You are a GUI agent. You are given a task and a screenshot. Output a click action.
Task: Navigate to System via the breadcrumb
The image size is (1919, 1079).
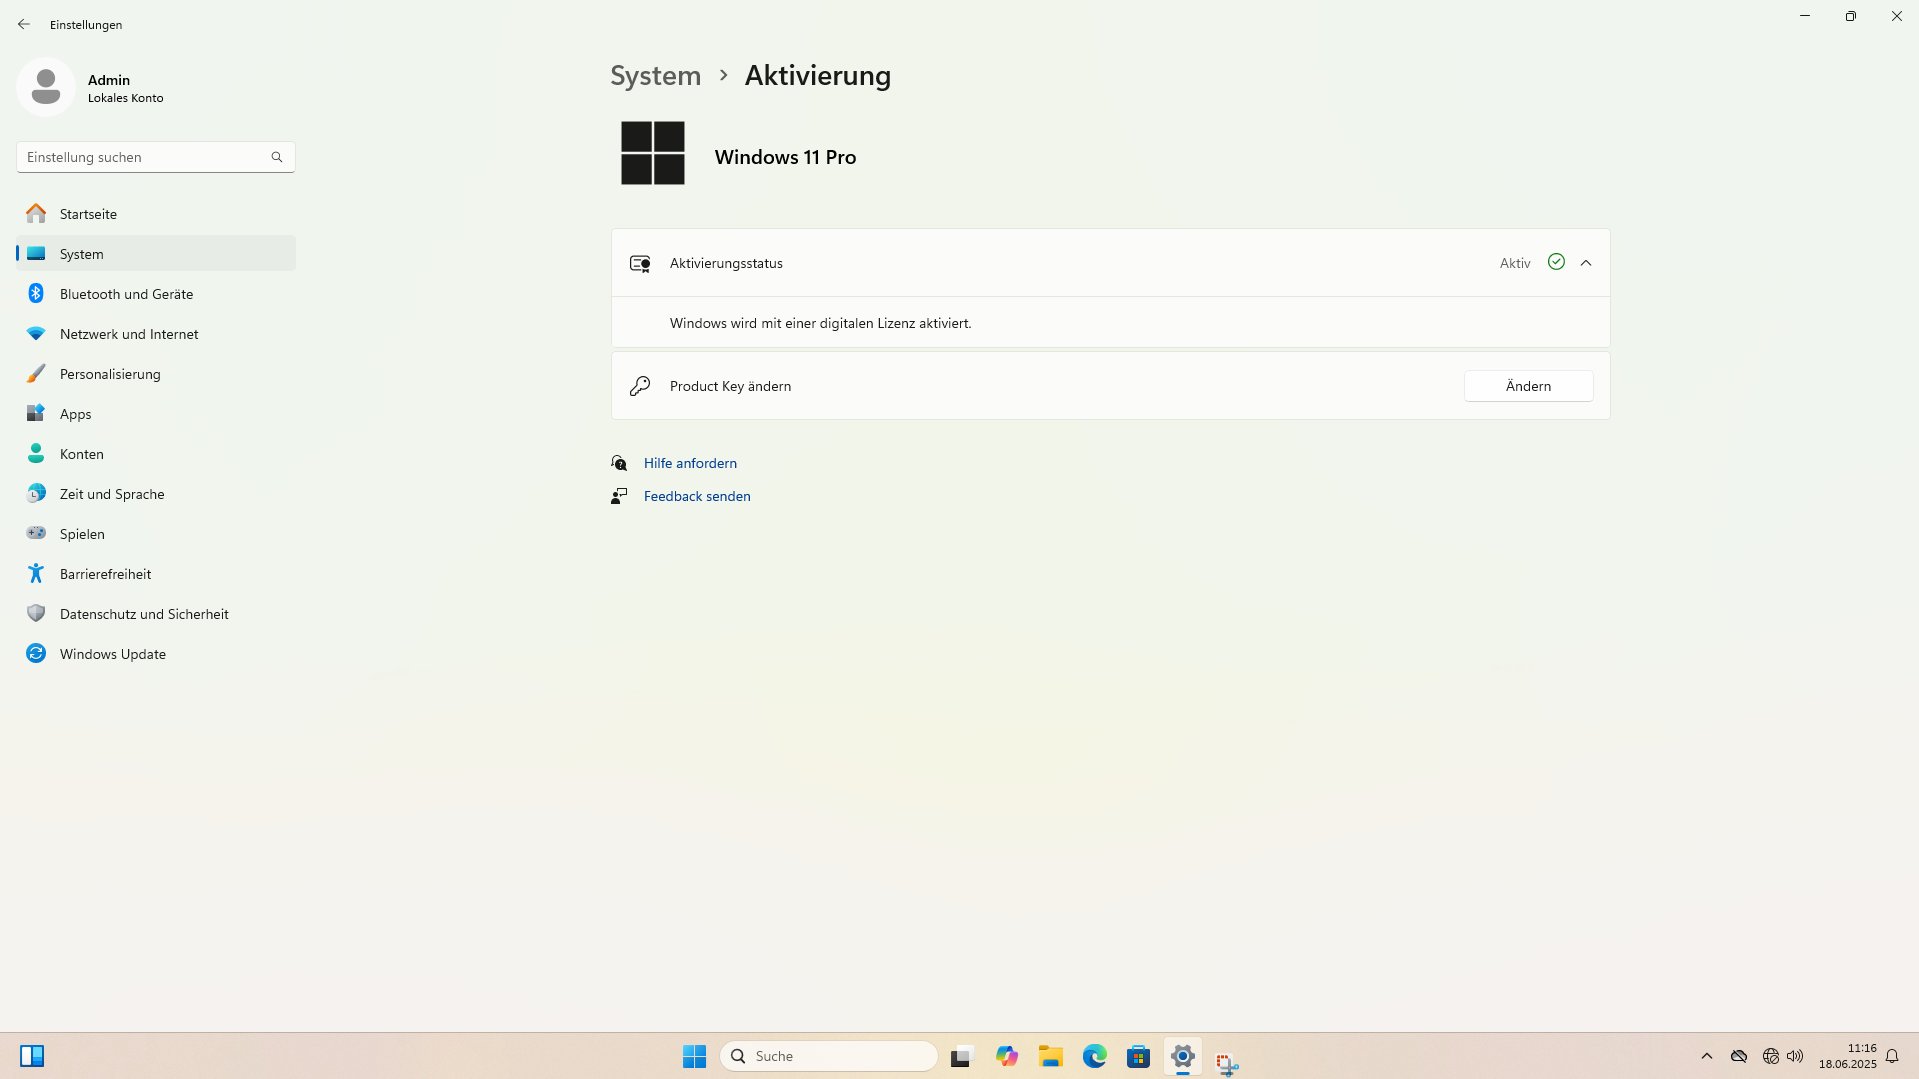pyautogui.click(x=655, y=75)
